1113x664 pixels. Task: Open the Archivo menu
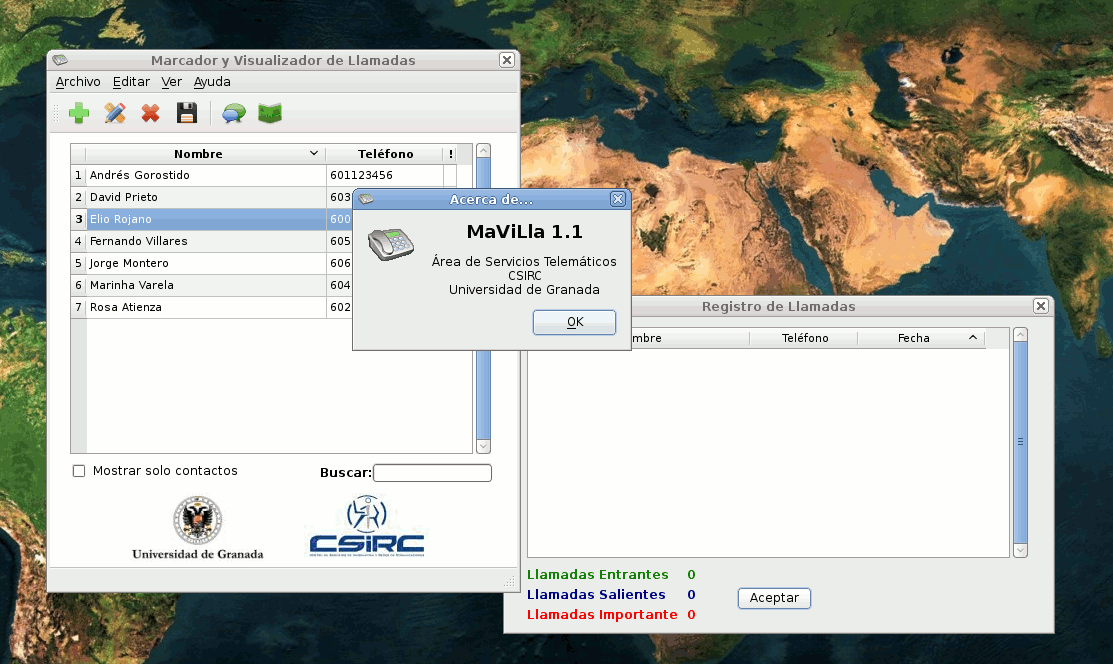tap(78, 82)
